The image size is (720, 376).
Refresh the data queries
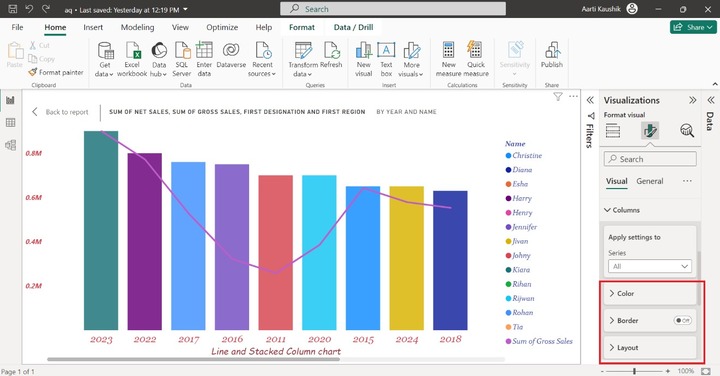tap(331, 55)
